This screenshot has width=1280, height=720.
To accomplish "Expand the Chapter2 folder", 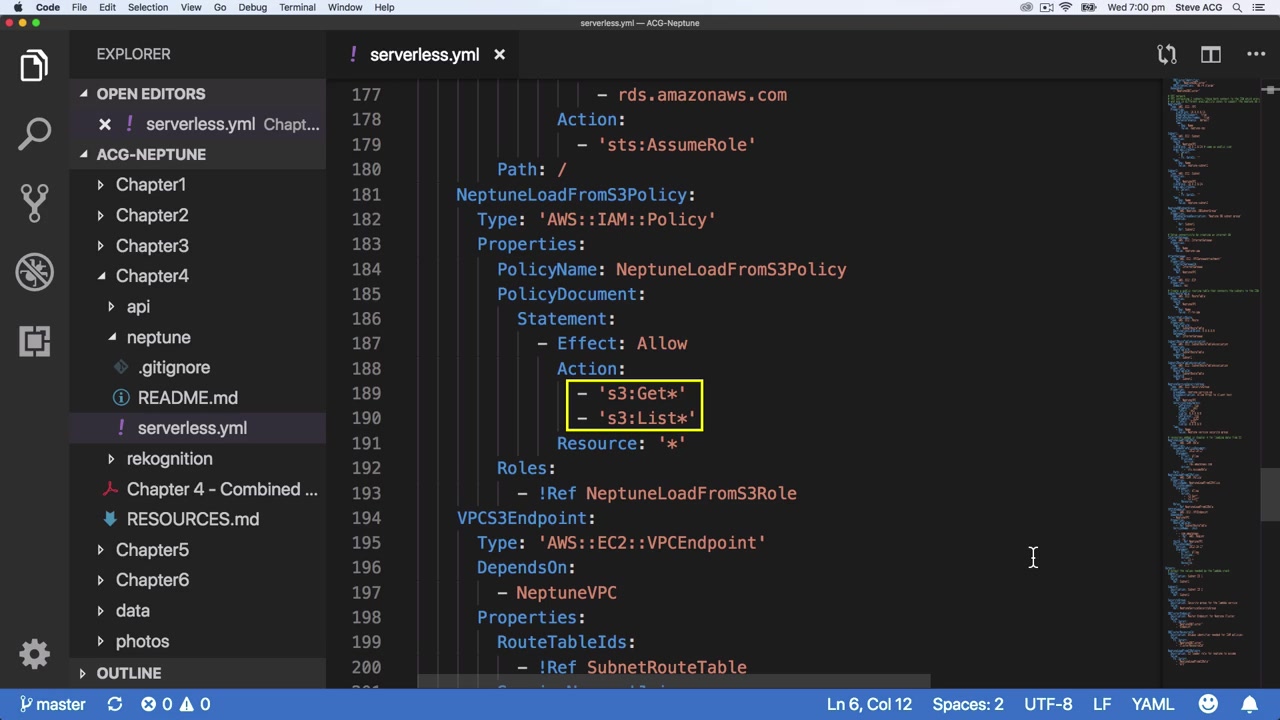I will [152, 215].
